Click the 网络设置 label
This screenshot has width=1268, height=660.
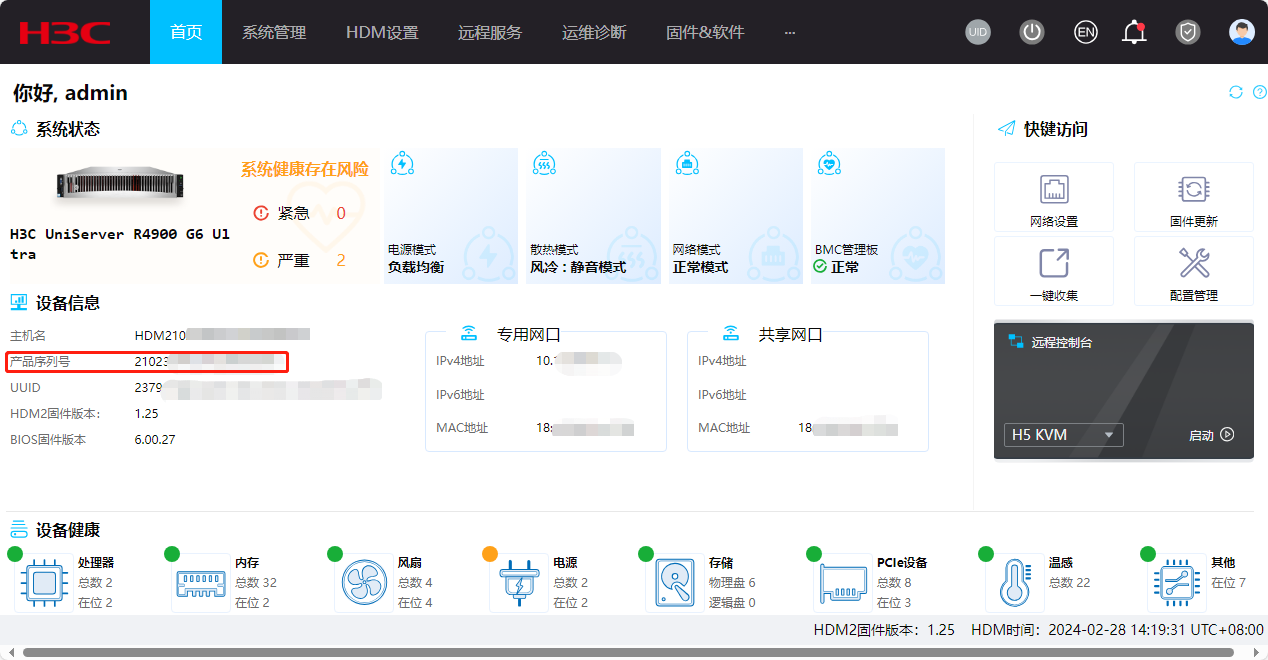1054,222
